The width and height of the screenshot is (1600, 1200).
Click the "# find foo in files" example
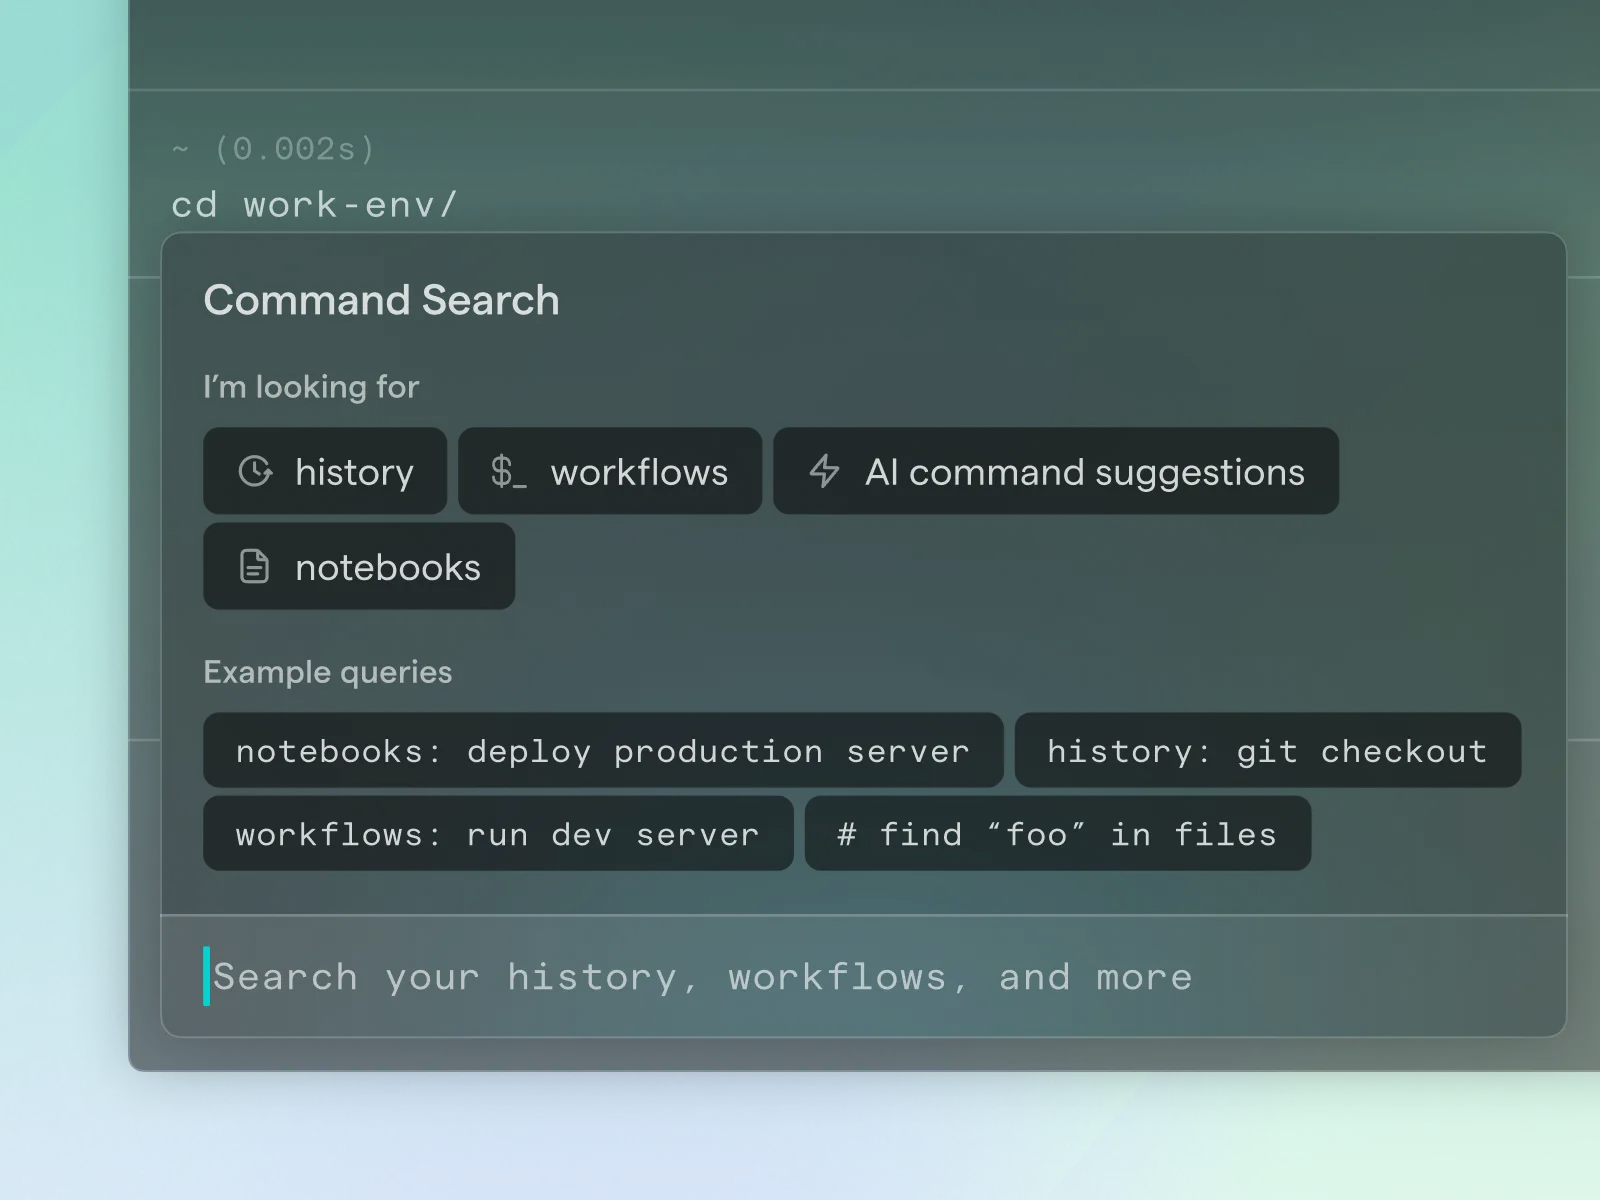pyautogui.click(x=1056, y=834)
